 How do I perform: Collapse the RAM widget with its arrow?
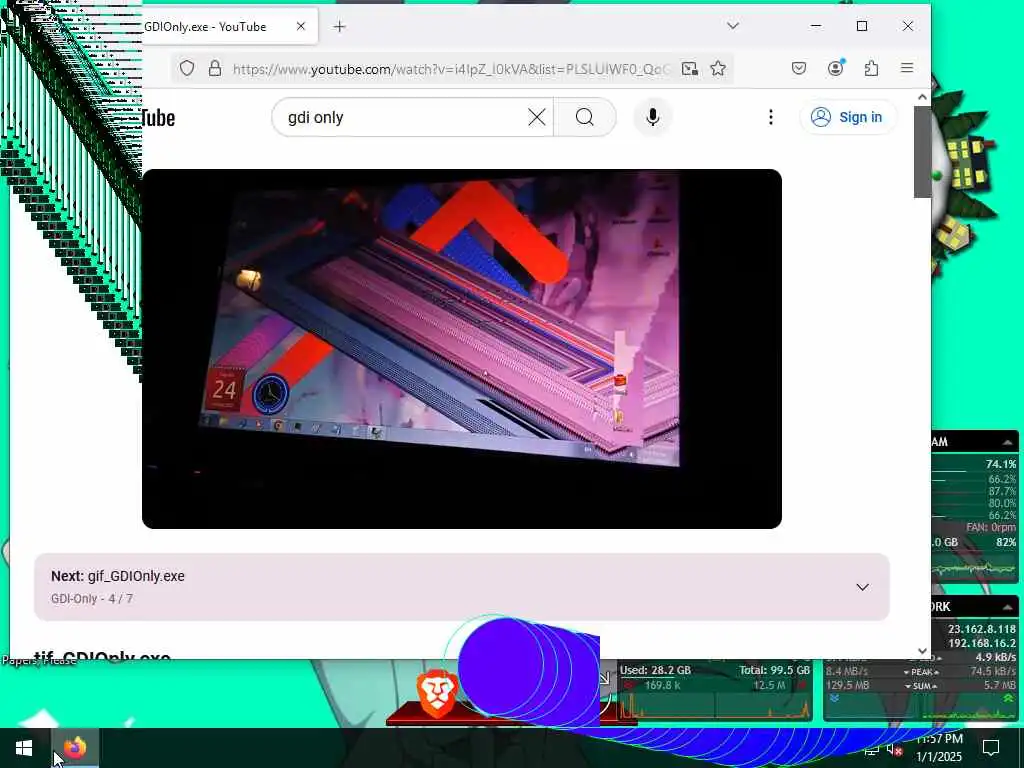click(x=1008, y=442)
